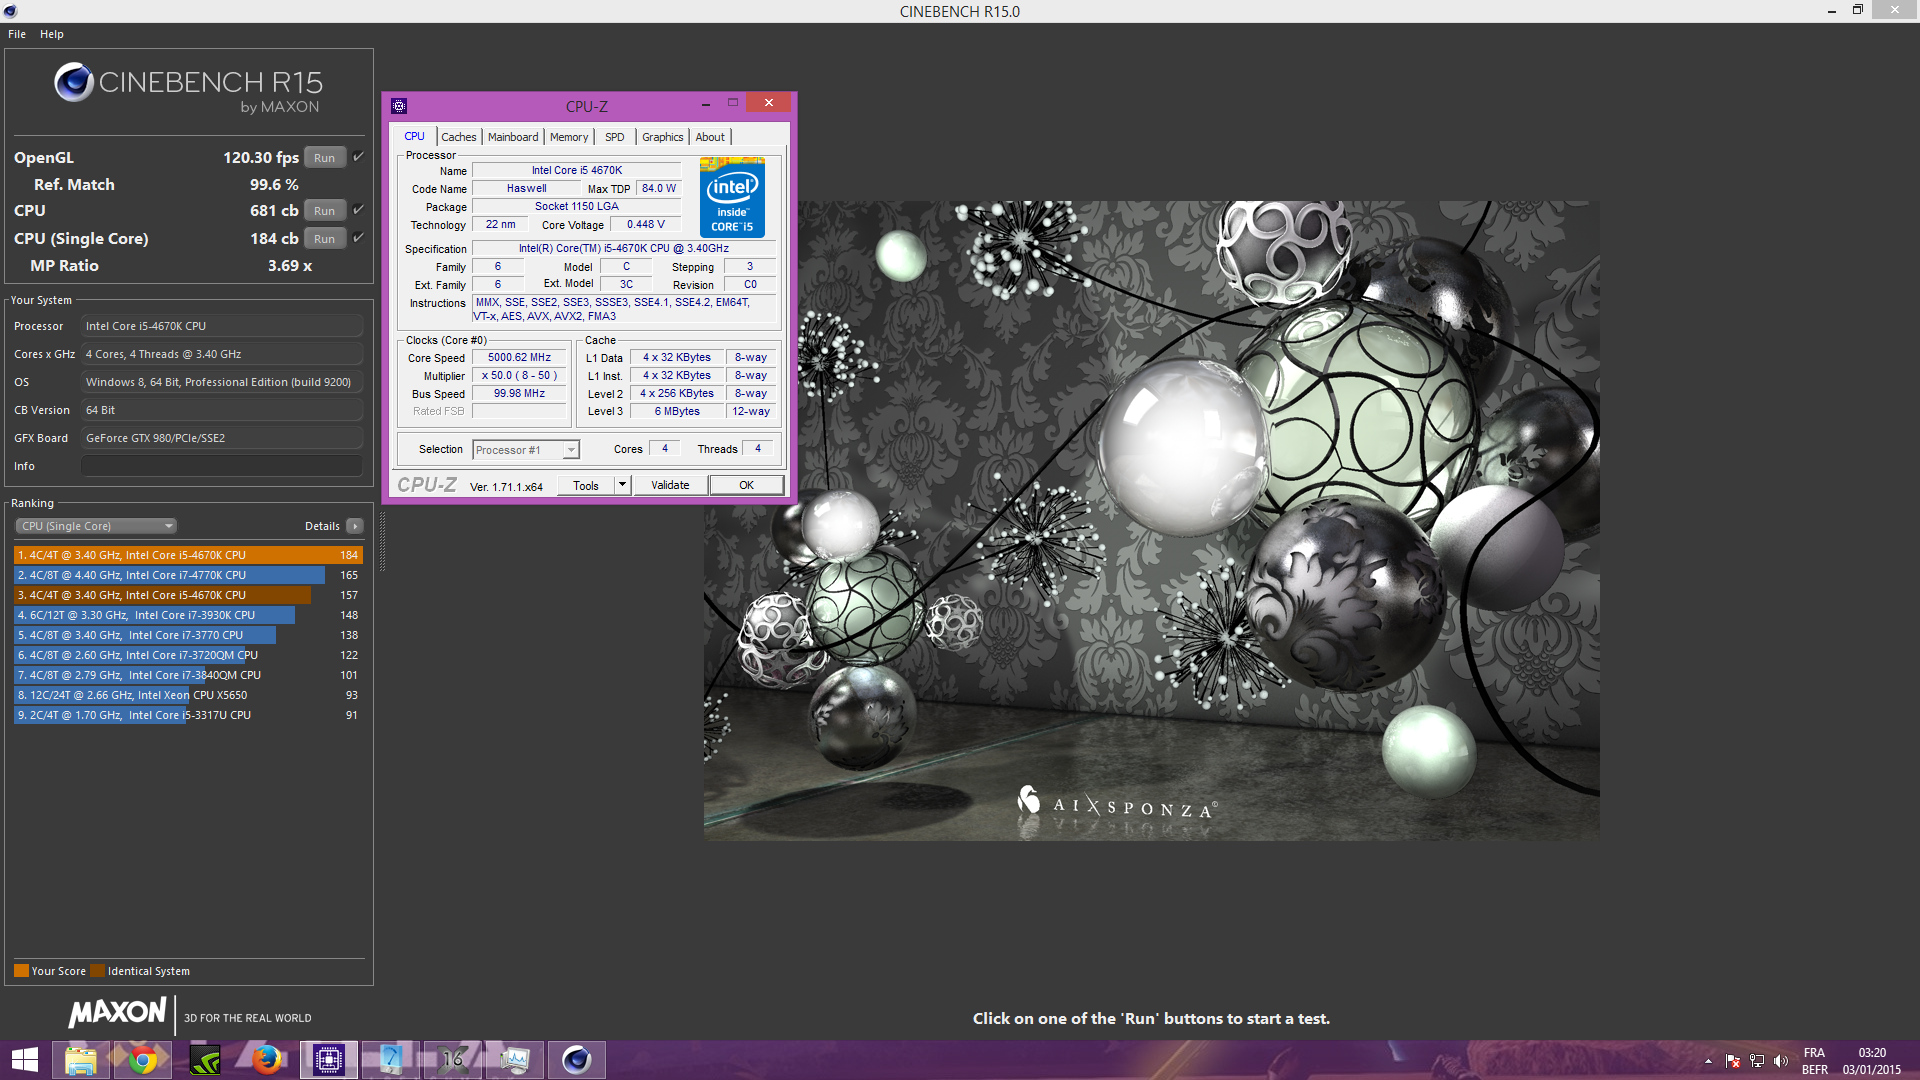
Task: Select ranking row 4 Intel Core i7-3930K
Action: tap(188, 615)
